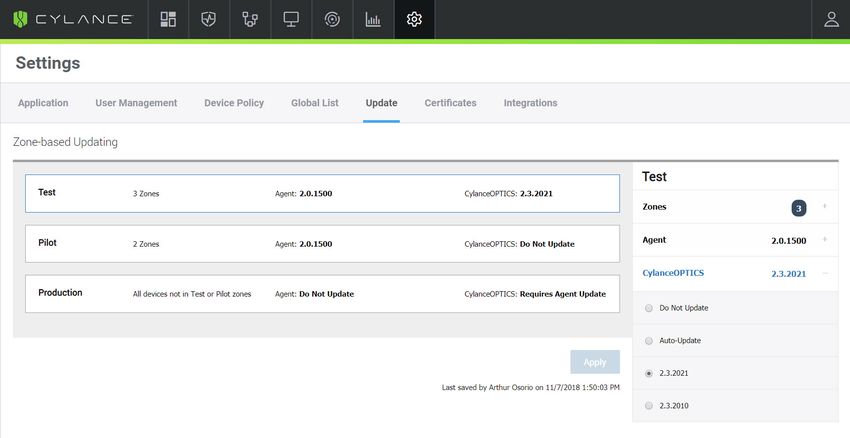Select the Production update rule row
Image resolution: width=850 pixels, height=438 pixels.
pos(323,294)
